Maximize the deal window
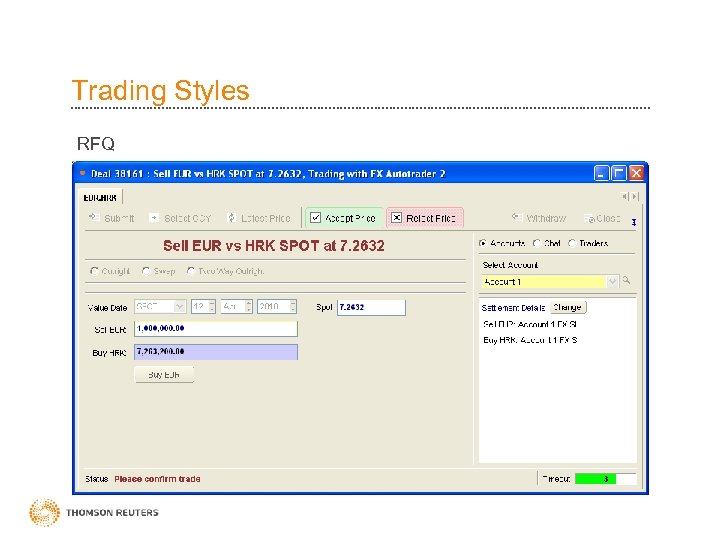 click(x=619, y=173)
